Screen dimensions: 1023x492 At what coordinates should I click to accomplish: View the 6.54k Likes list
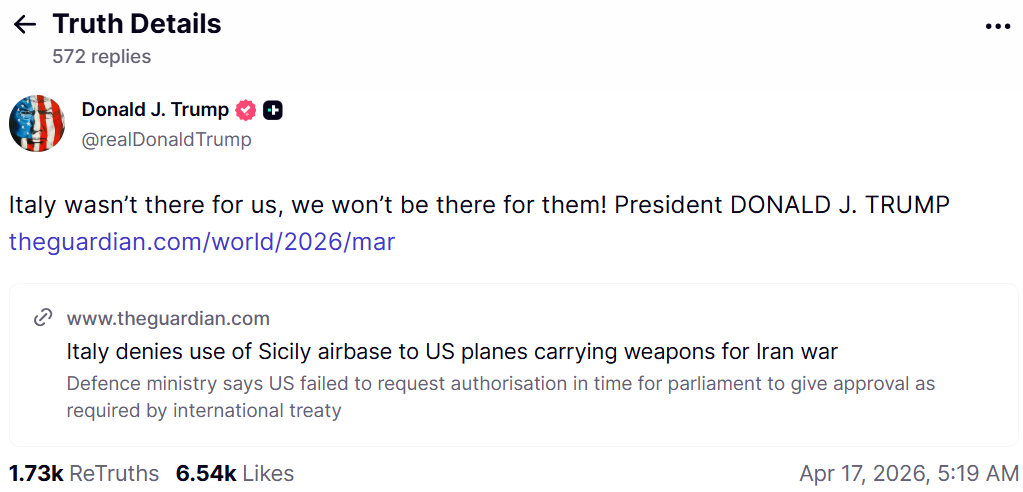coord(235,473)
